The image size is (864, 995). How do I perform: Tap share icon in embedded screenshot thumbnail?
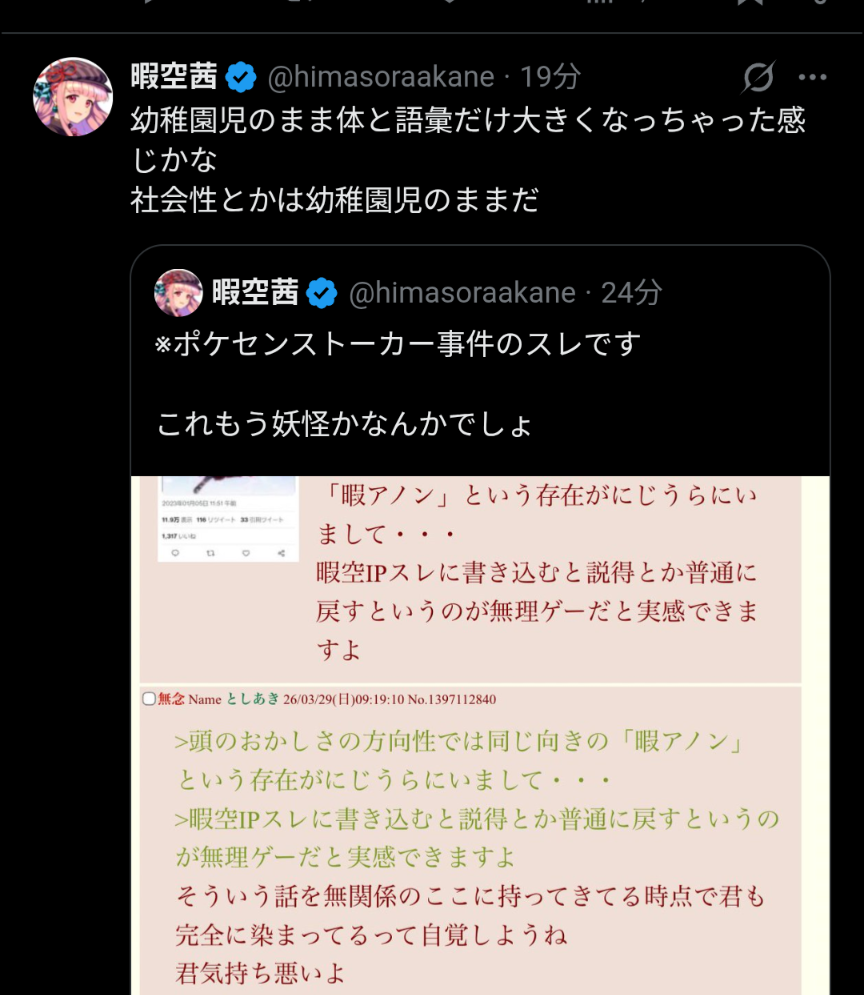coord(281,553)
